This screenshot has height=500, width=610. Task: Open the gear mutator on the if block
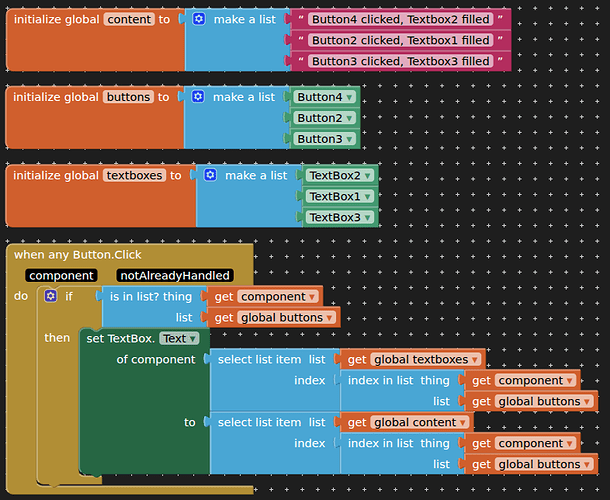tap(51, 296)
